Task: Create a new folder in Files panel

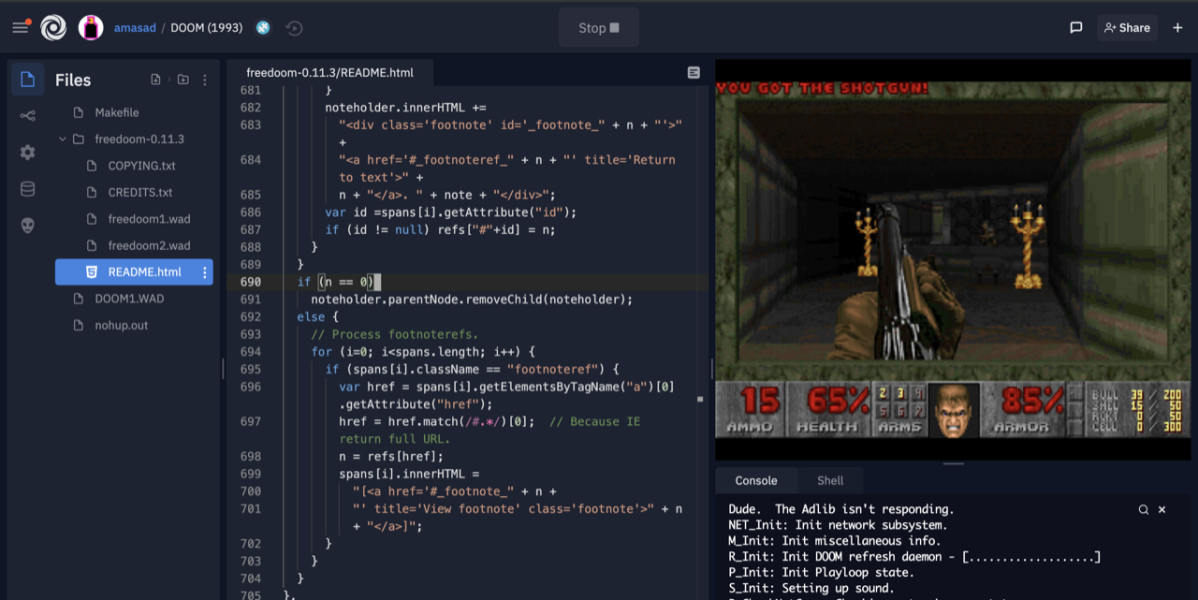Action: click(x=182, y=80)
